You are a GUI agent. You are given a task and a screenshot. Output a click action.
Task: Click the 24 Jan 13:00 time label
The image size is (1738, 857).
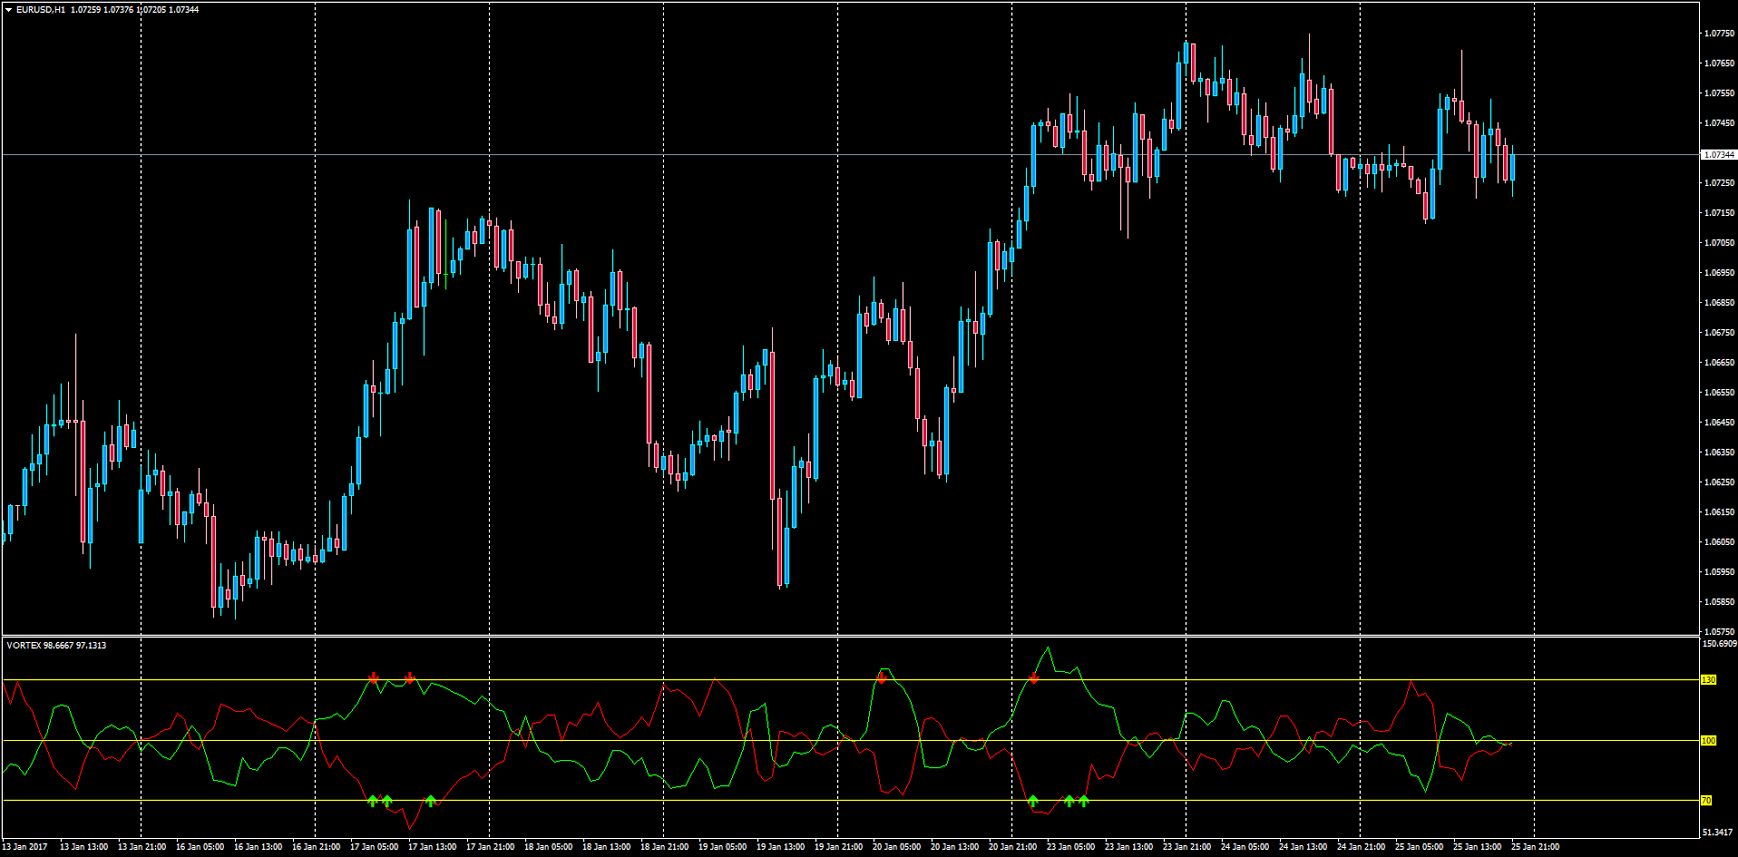coord(1302,847)
